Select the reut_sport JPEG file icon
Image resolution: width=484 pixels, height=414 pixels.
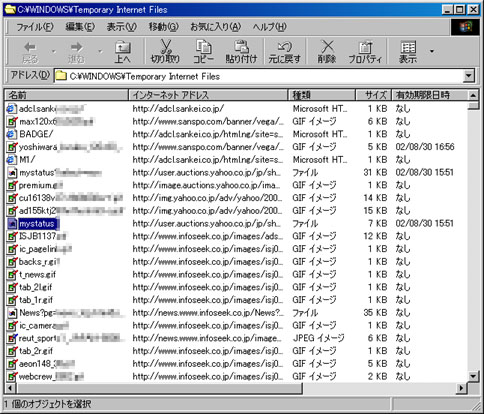[x=12, y=338]
